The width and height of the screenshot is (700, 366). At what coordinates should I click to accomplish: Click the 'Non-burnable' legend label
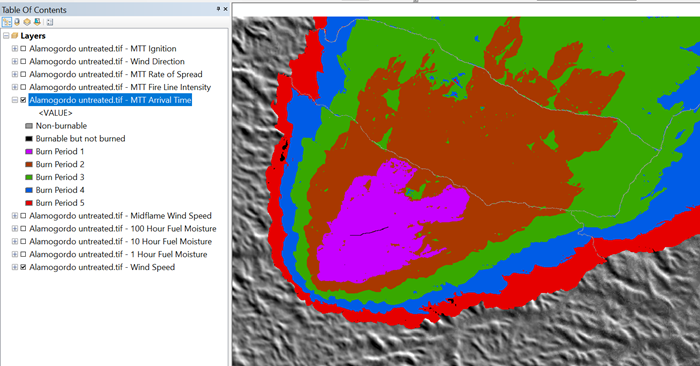(x=61, y=126)
